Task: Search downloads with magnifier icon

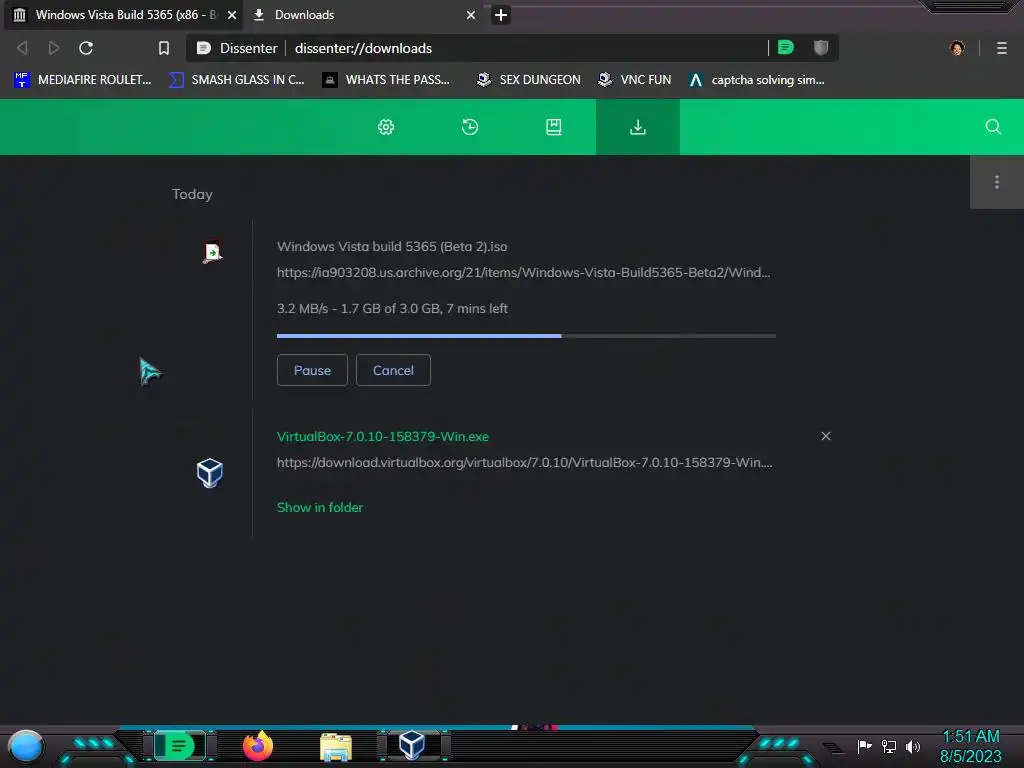Action: click(x=993, y=127)
